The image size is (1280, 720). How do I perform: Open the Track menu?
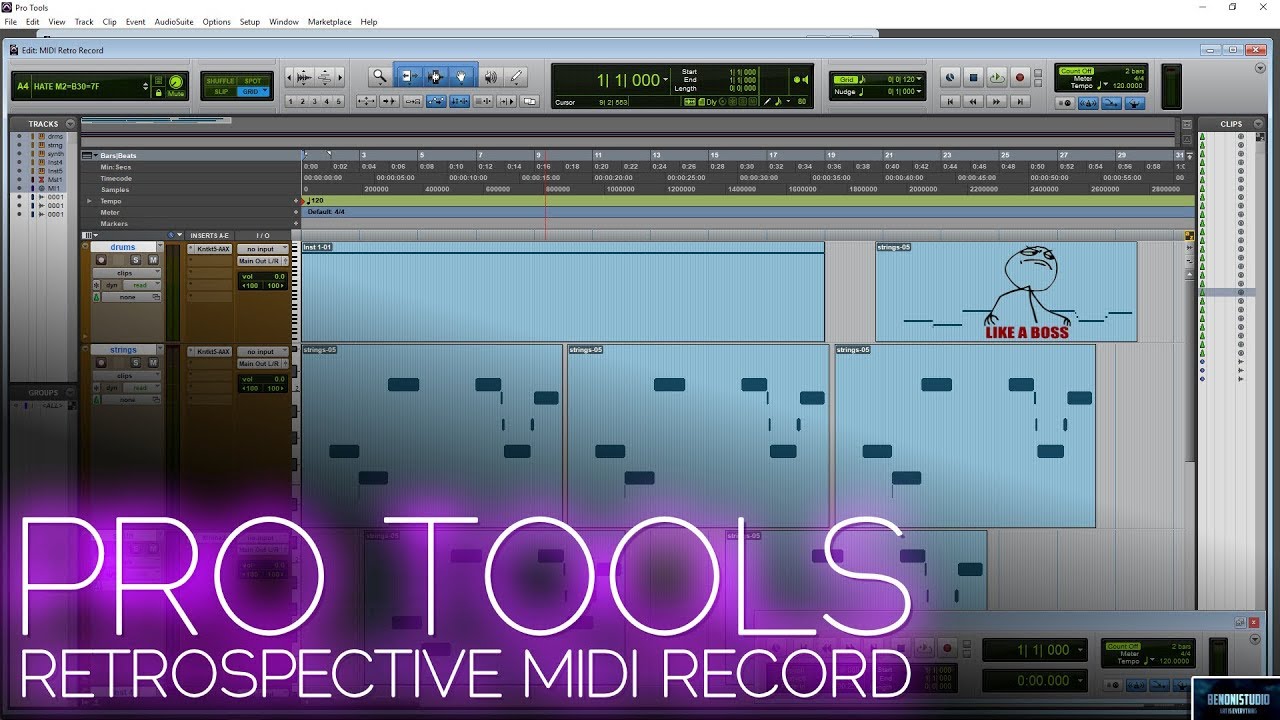[x=84, y=22]
